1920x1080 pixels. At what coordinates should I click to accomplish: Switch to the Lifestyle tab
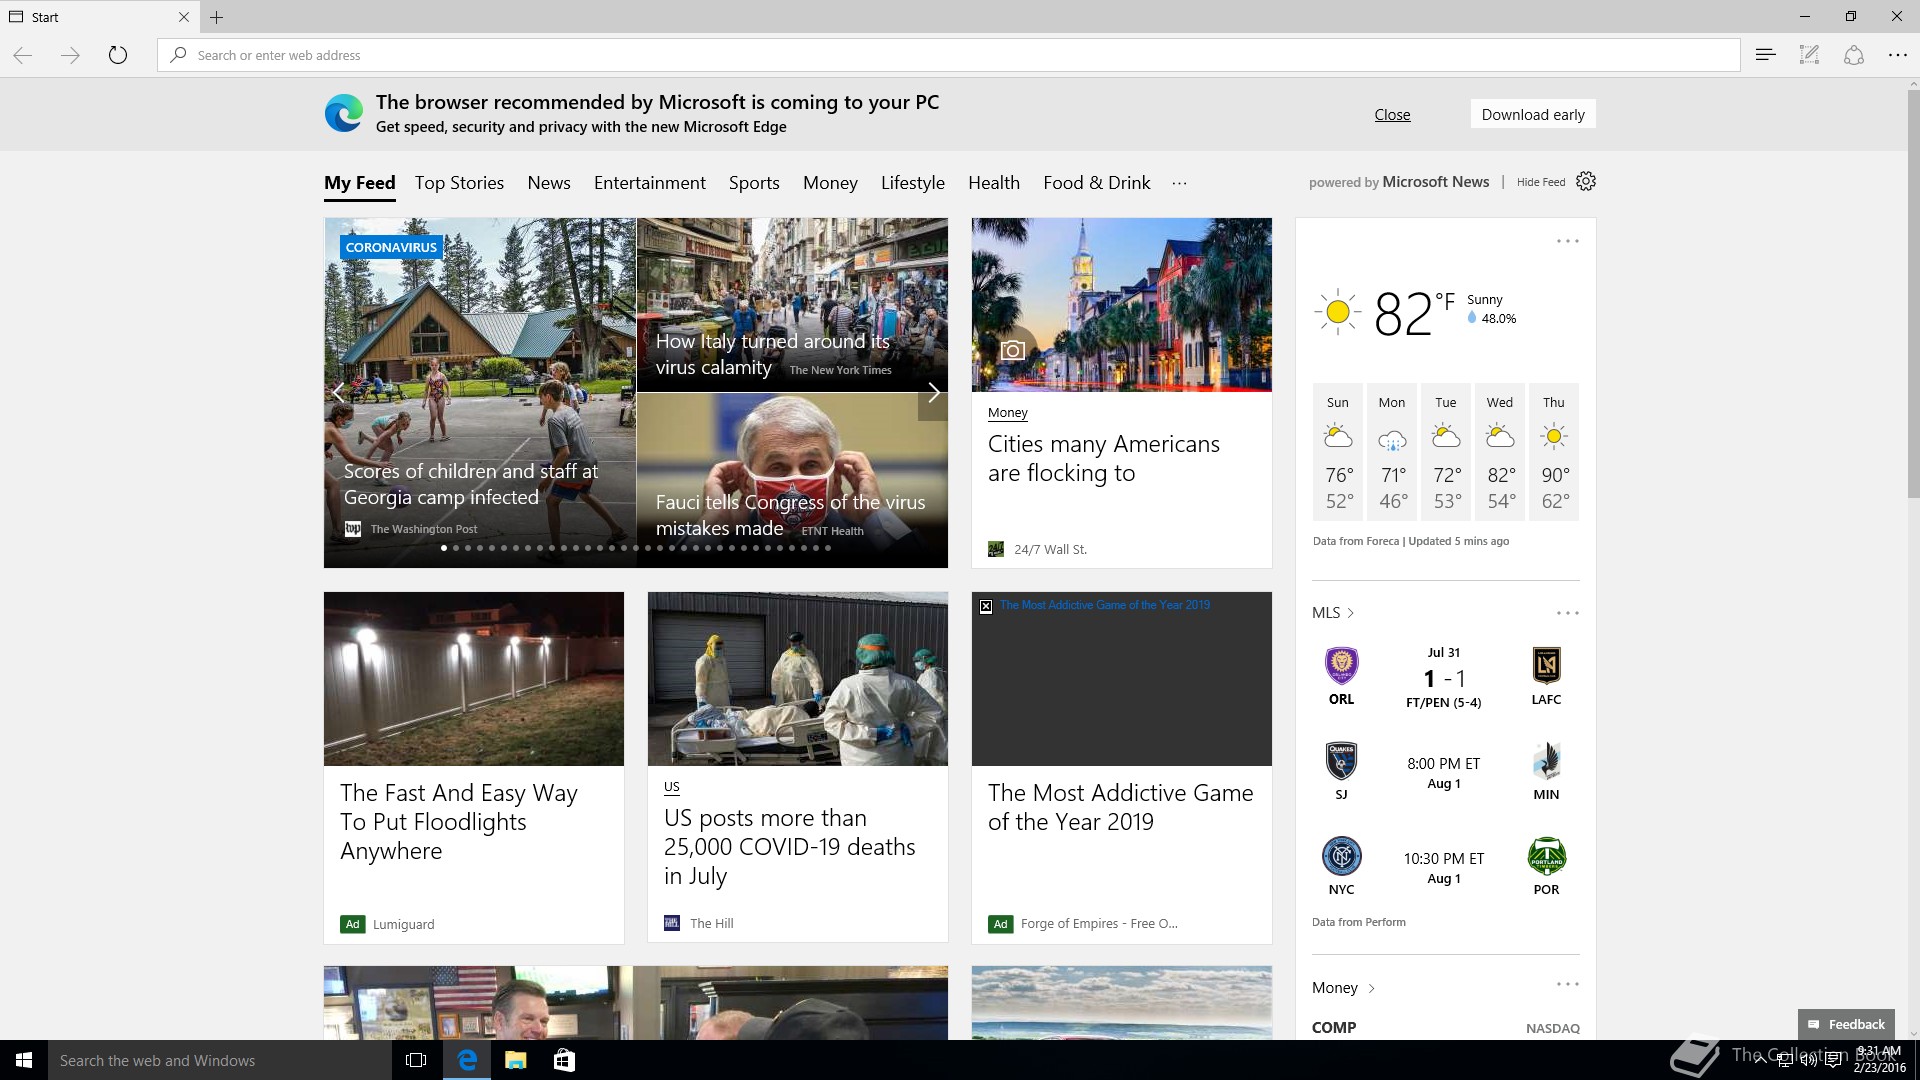pyautogui.click(x=913, y=183)
